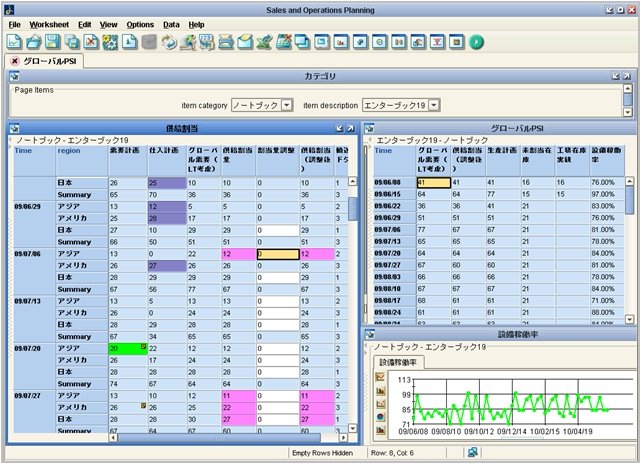Select pie chart type icon beside graph
The width and height of the screenshot is (641, 464).
380,417
